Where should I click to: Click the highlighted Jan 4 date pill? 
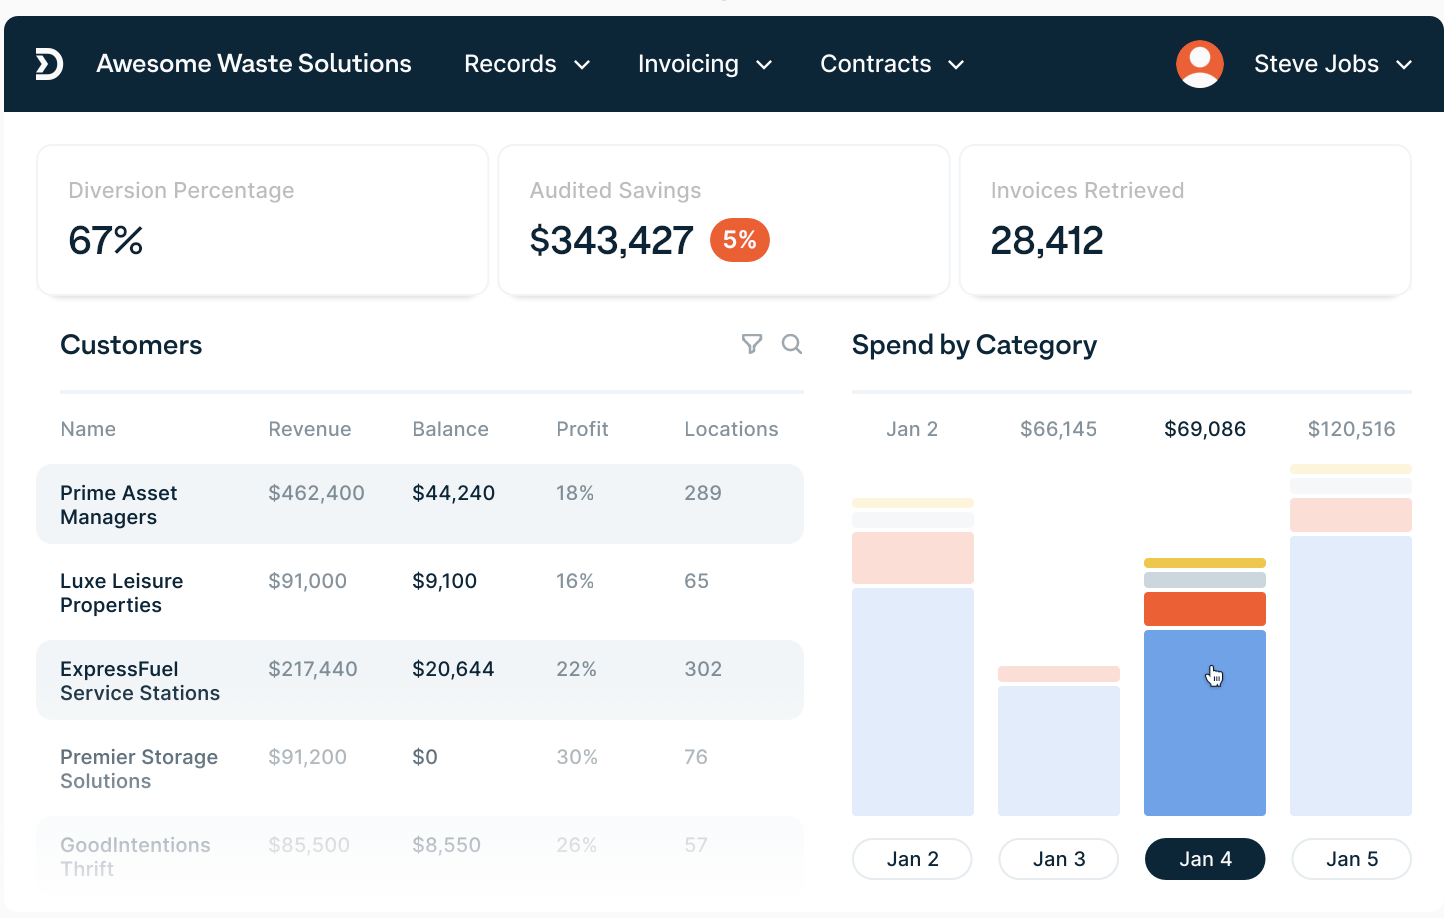pyautogui.click(x=1205, y=859)
